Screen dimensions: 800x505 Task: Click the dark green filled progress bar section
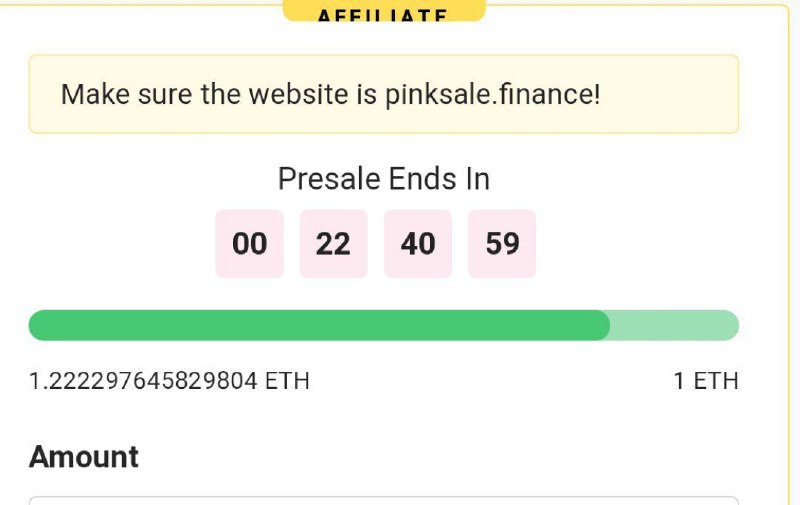(318, 325)
